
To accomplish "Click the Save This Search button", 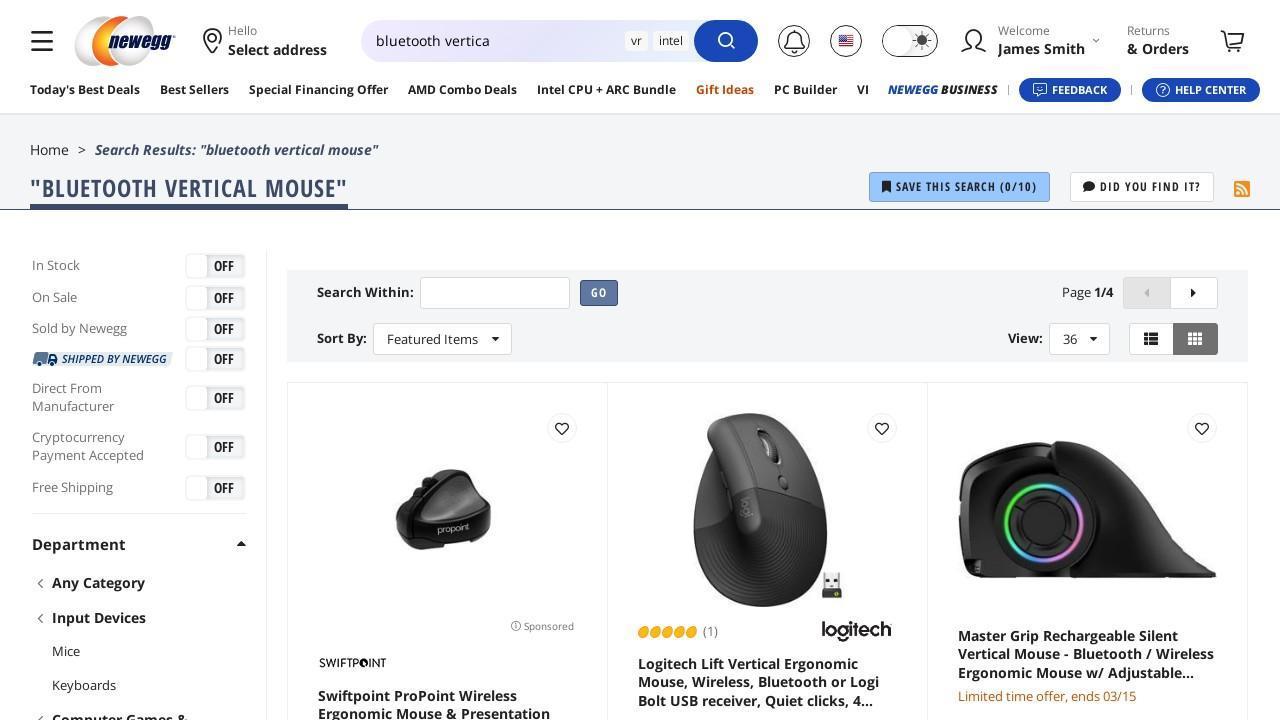I will point(959,187).
